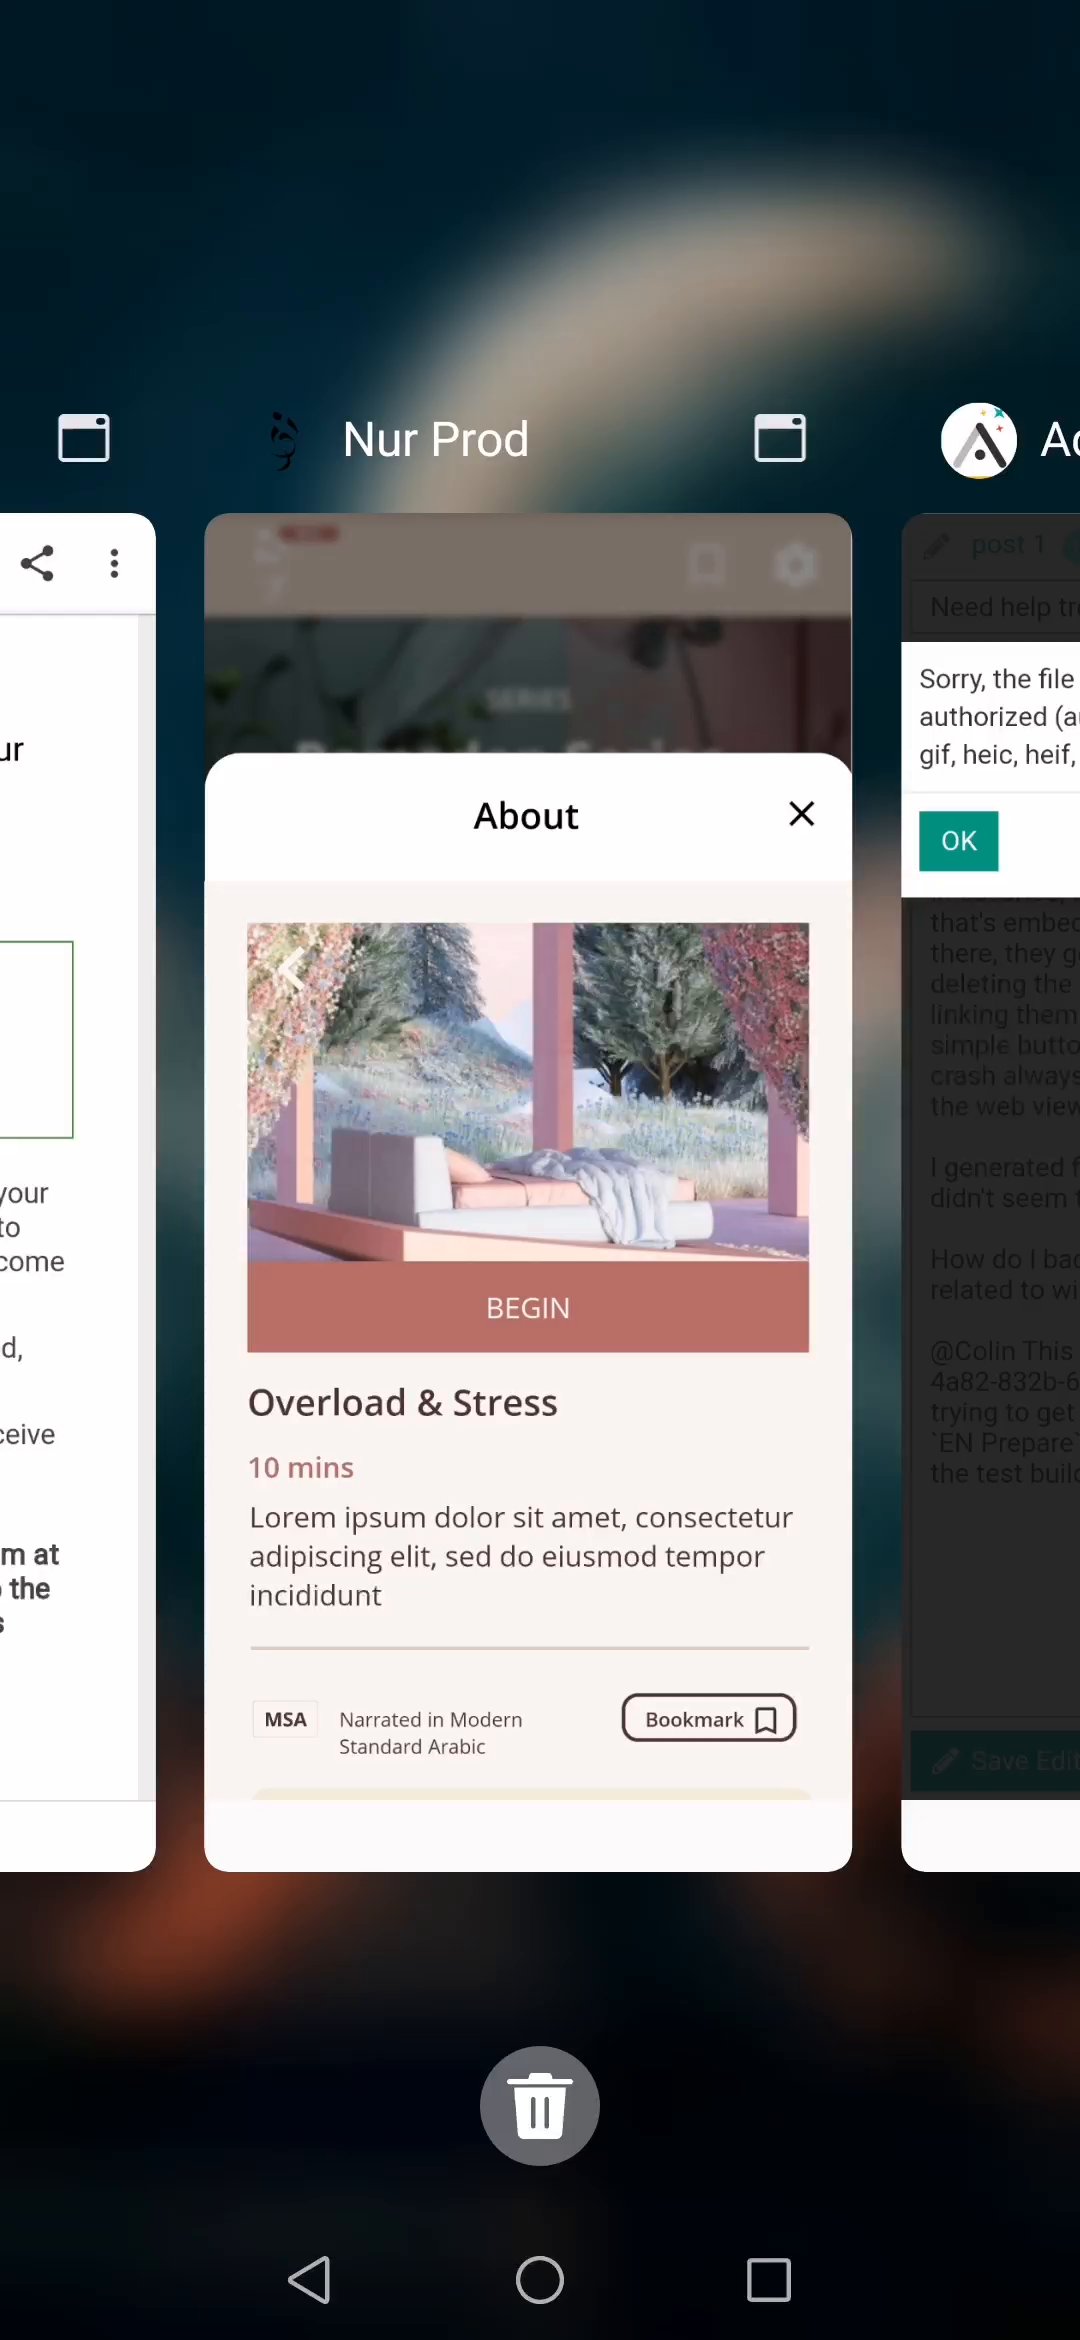
Task: Open the three-dot overflow menu in left card
Action: pos(114,563)
